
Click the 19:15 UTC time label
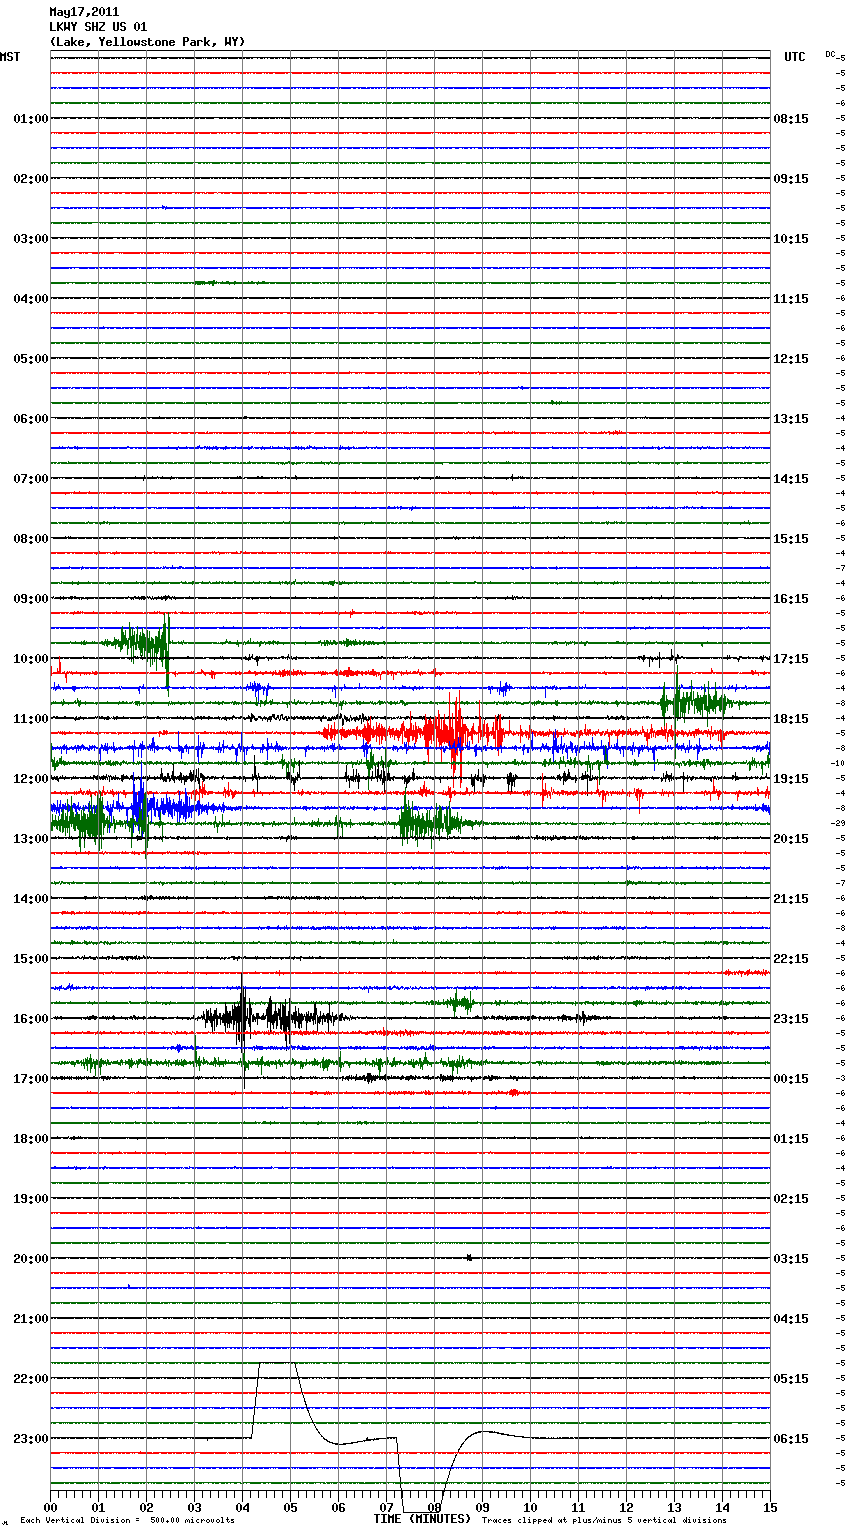point(791,779)
